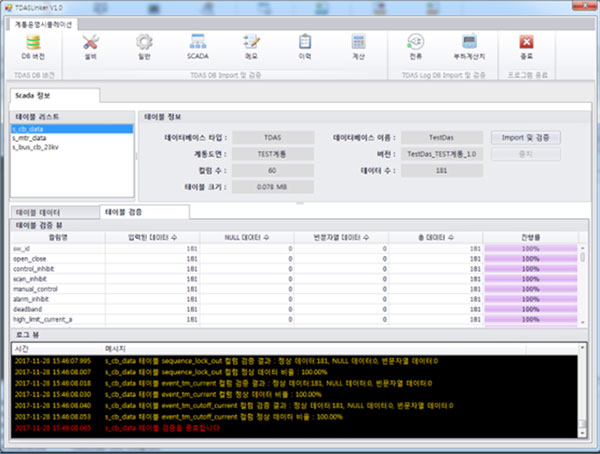Select s_bus_cb_23kv in the table list
600x454 pixels.
pyautogui.click(x=39, y=147)
